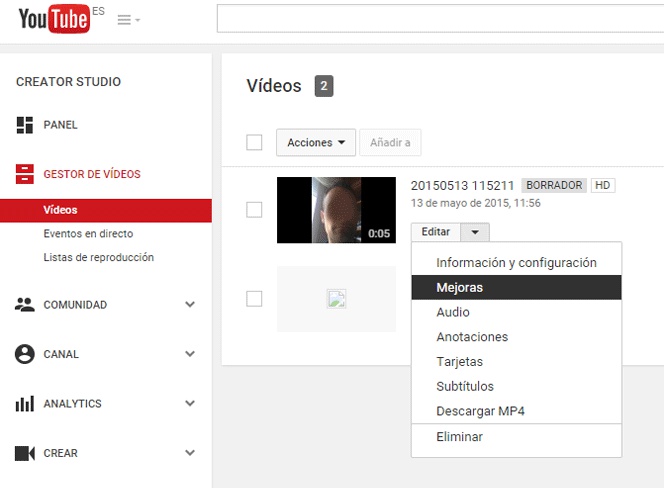Click the Editar button
Image resolution: width=664 pixels, height=488 pixels.
(436, 232)
